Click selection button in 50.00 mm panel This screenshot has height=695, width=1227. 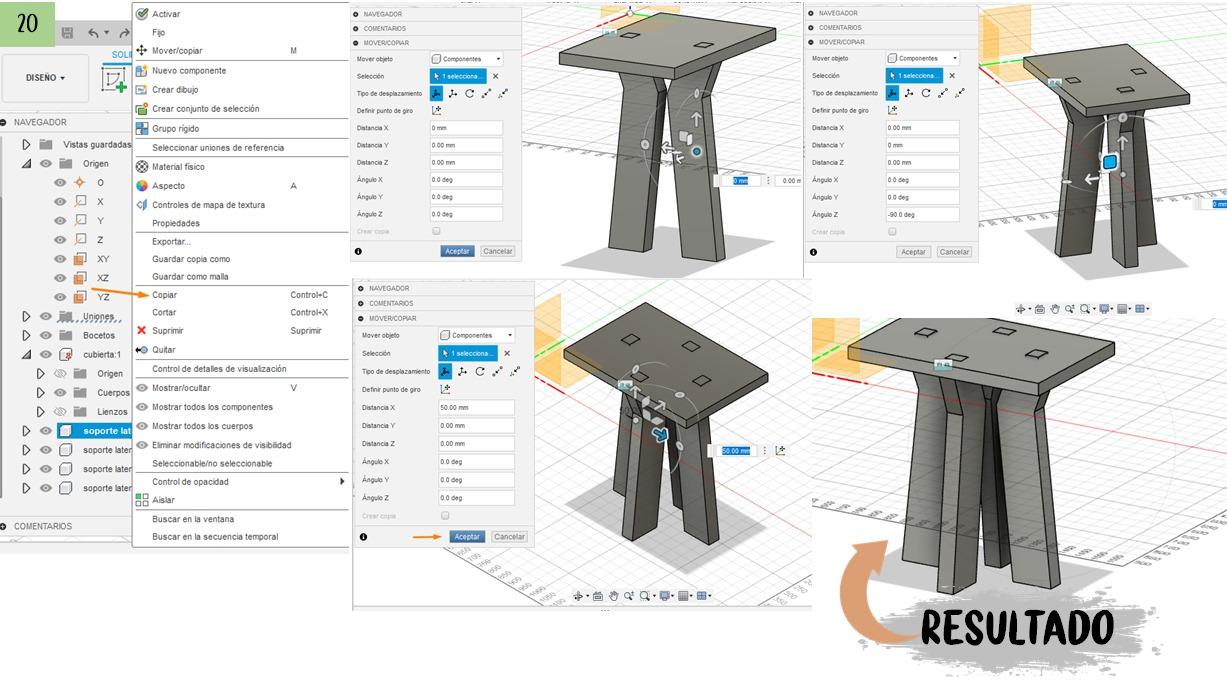click(x=468, y=353)
